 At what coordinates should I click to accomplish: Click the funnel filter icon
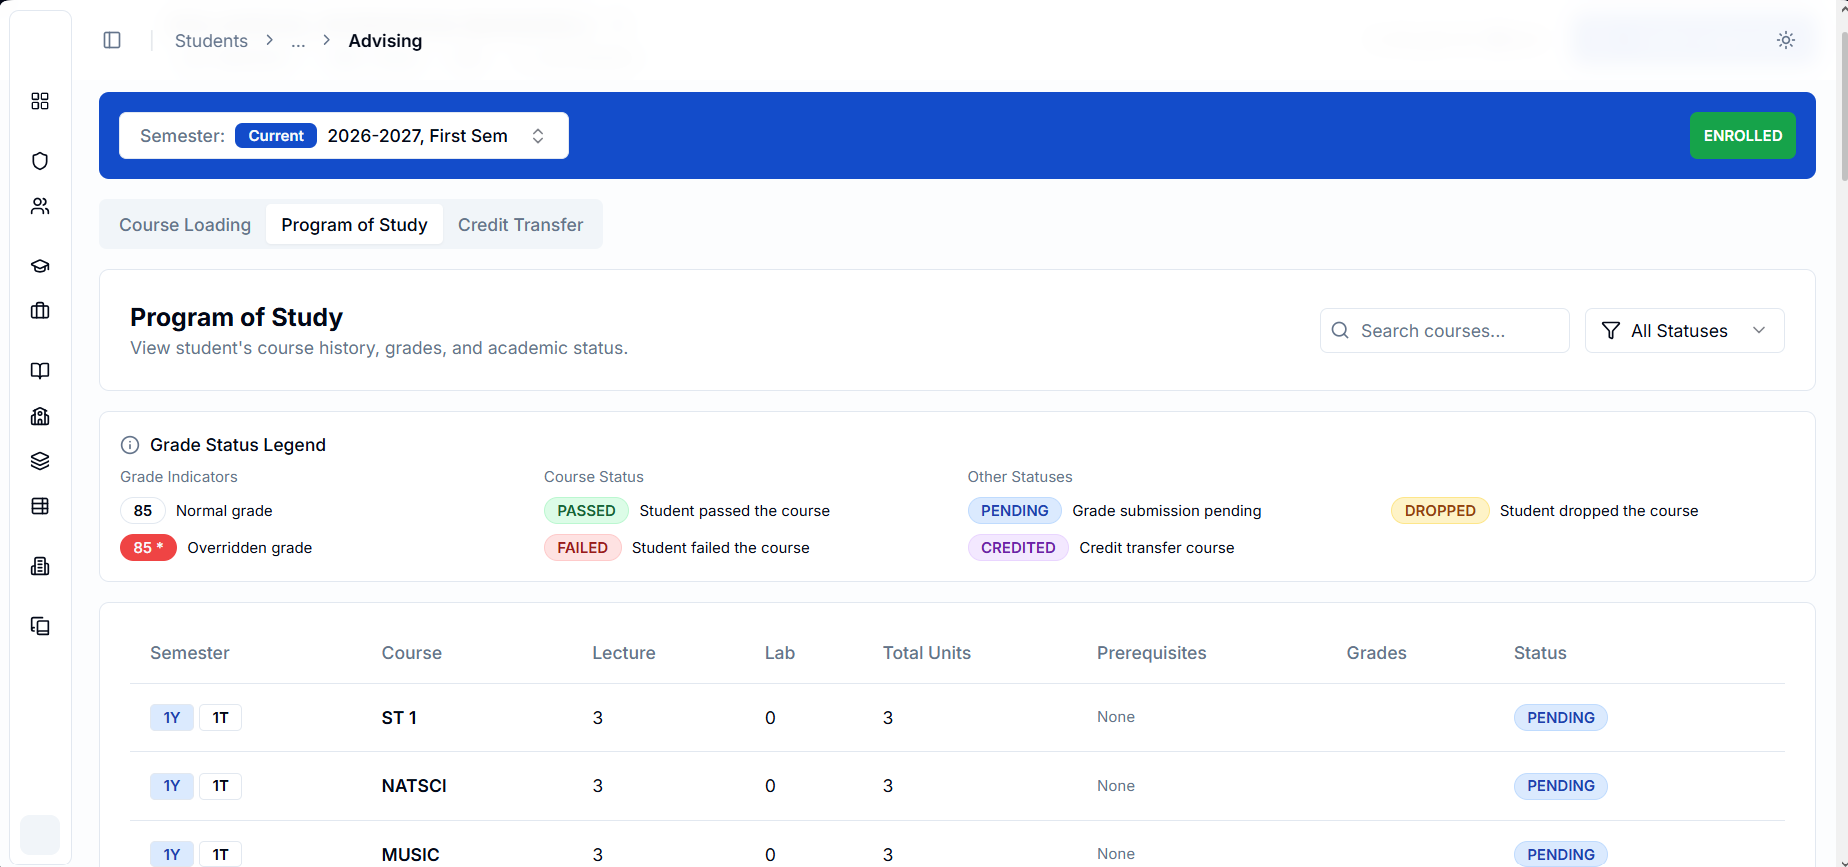1611,330
